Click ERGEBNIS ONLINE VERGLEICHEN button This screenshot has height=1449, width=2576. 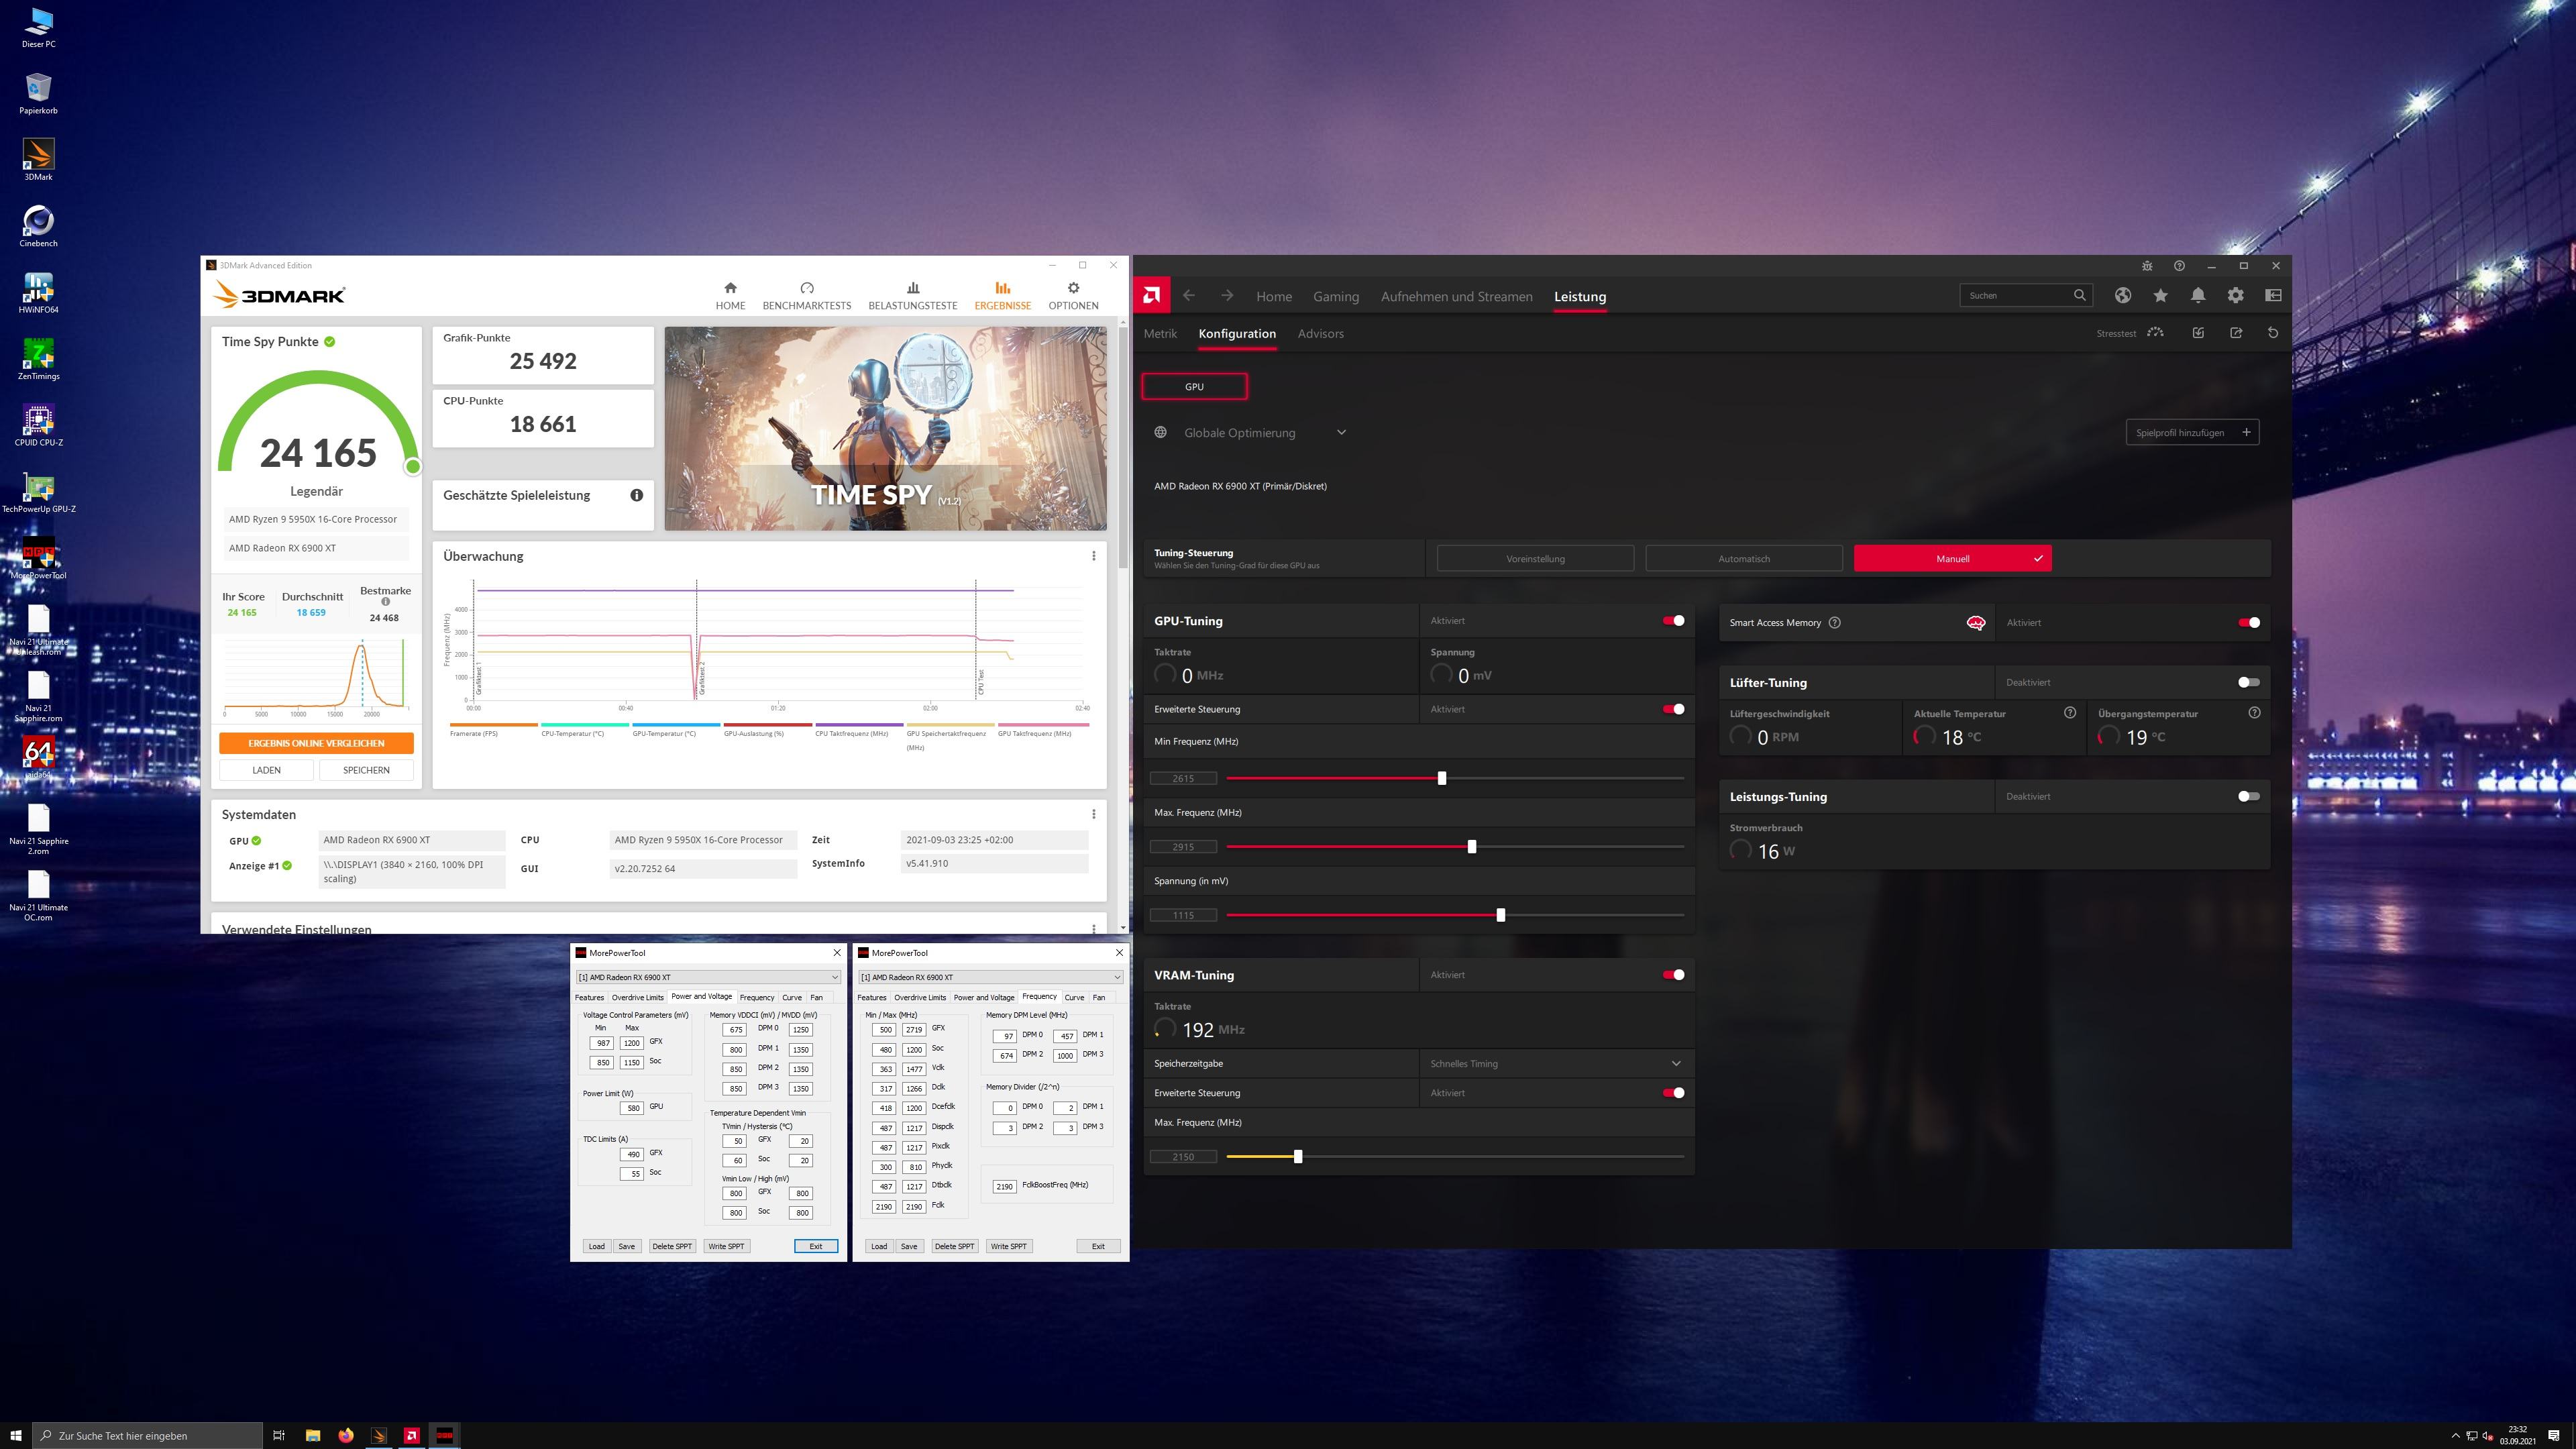click(316, 743)
